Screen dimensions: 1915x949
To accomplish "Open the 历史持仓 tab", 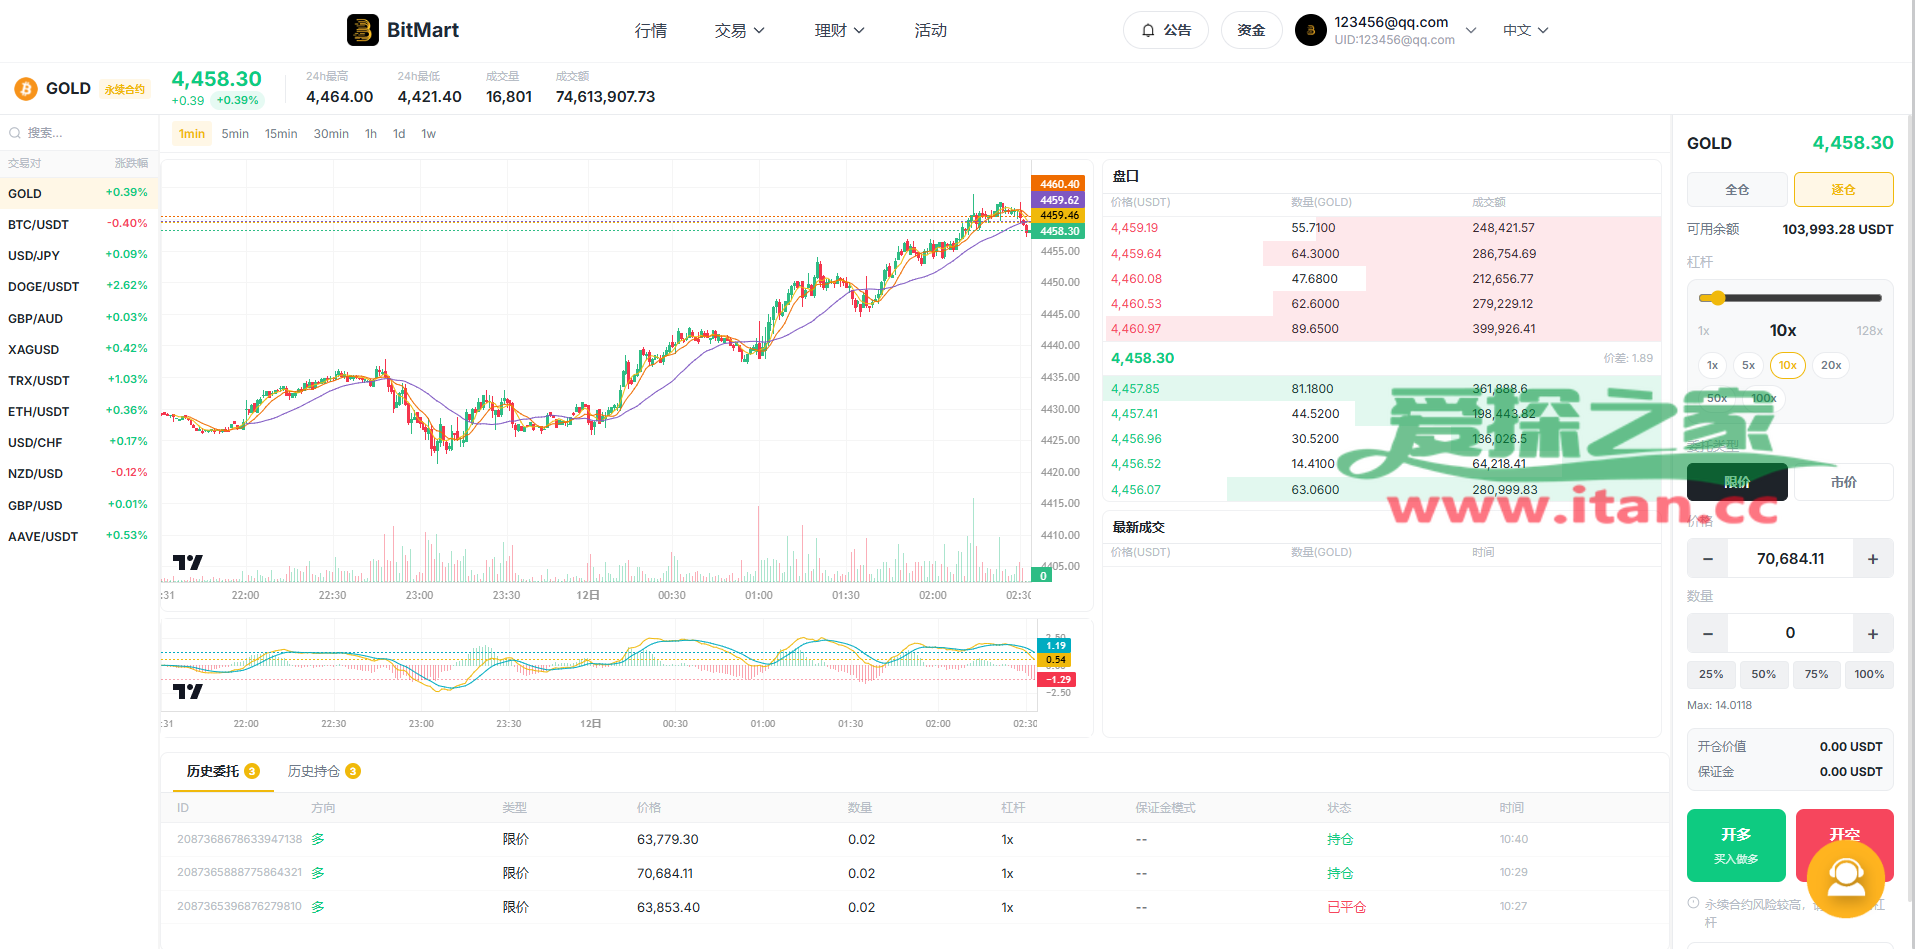I will [324, 771].
